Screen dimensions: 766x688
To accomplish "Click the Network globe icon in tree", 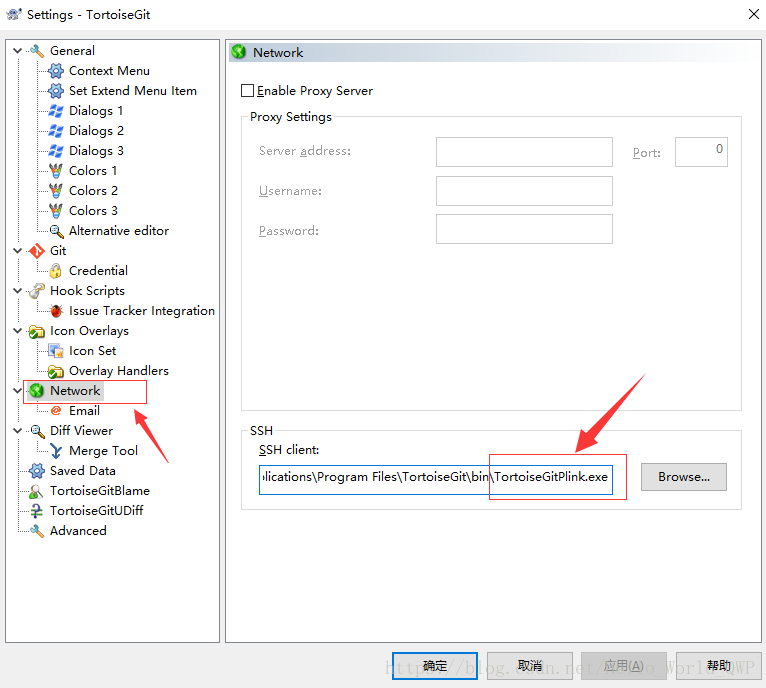I will click(x=37, y=391).
